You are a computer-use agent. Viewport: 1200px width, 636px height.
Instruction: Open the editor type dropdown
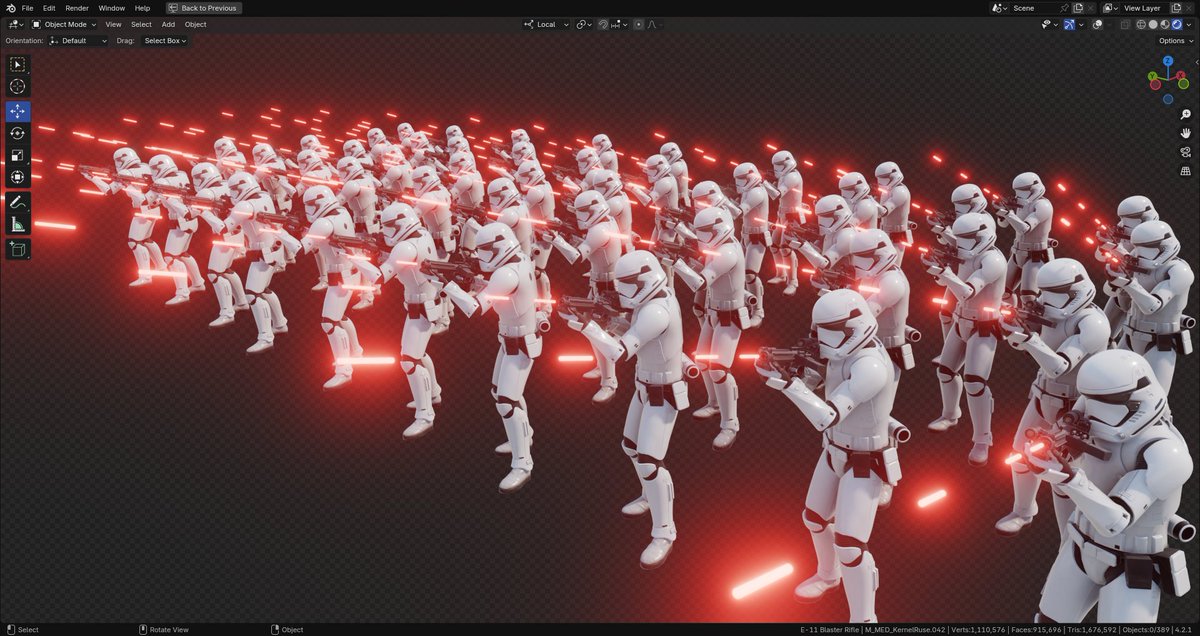pos(16,24)
